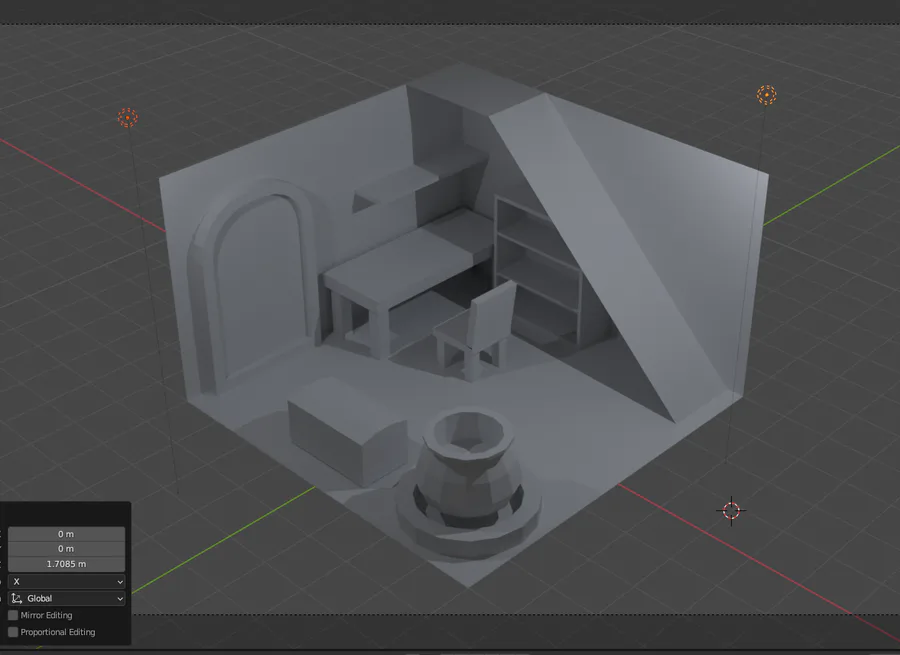The height and width of the screenshot is (655, 900).
Task: Enable the Mirror Editing checkbox
Action: [13, 615]
